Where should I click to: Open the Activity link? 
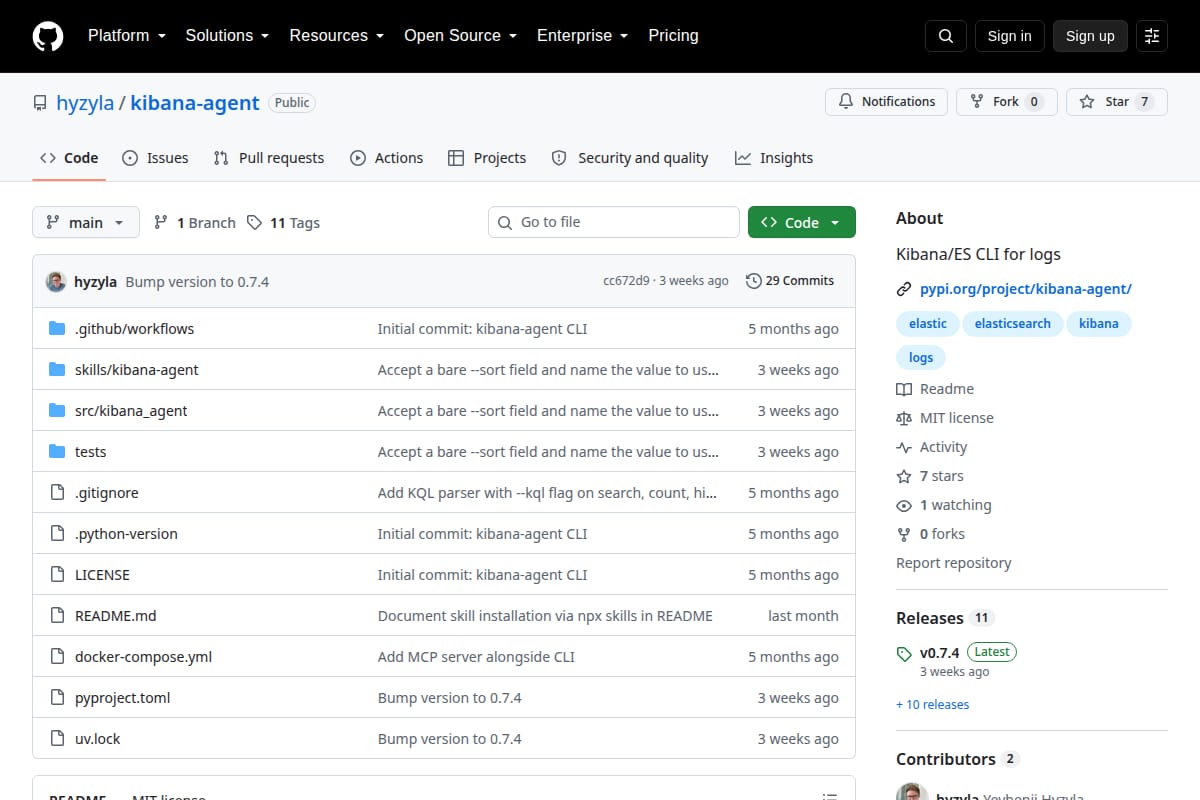tap(932, 447)
